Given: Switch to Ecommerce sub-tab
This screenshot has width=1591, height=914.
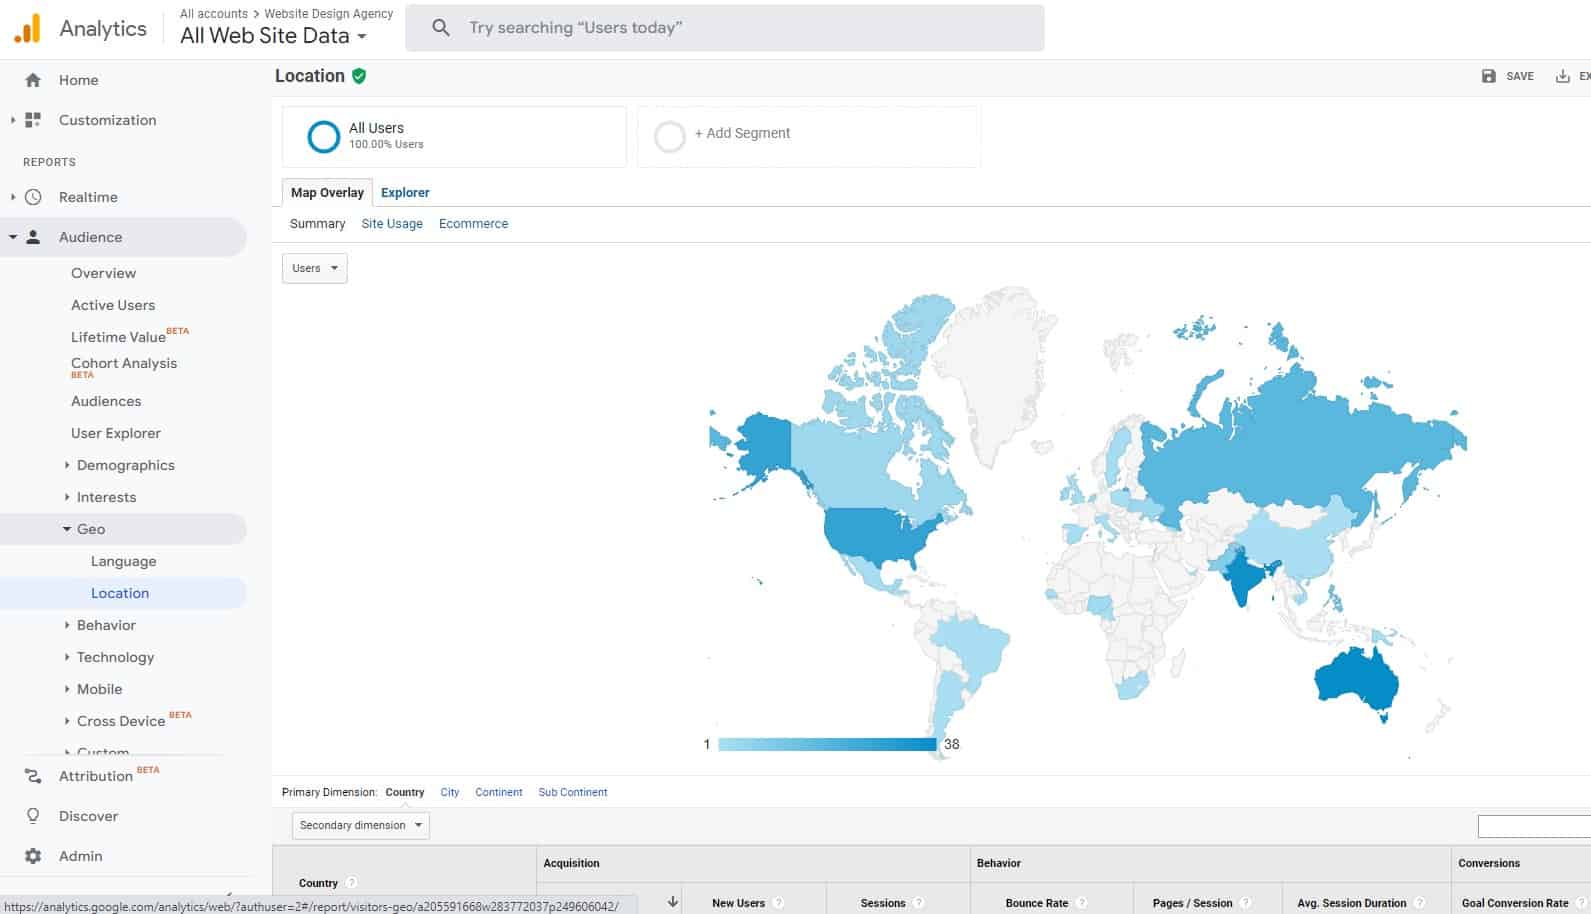Looking at the screenshot, I should coord(473,224).
